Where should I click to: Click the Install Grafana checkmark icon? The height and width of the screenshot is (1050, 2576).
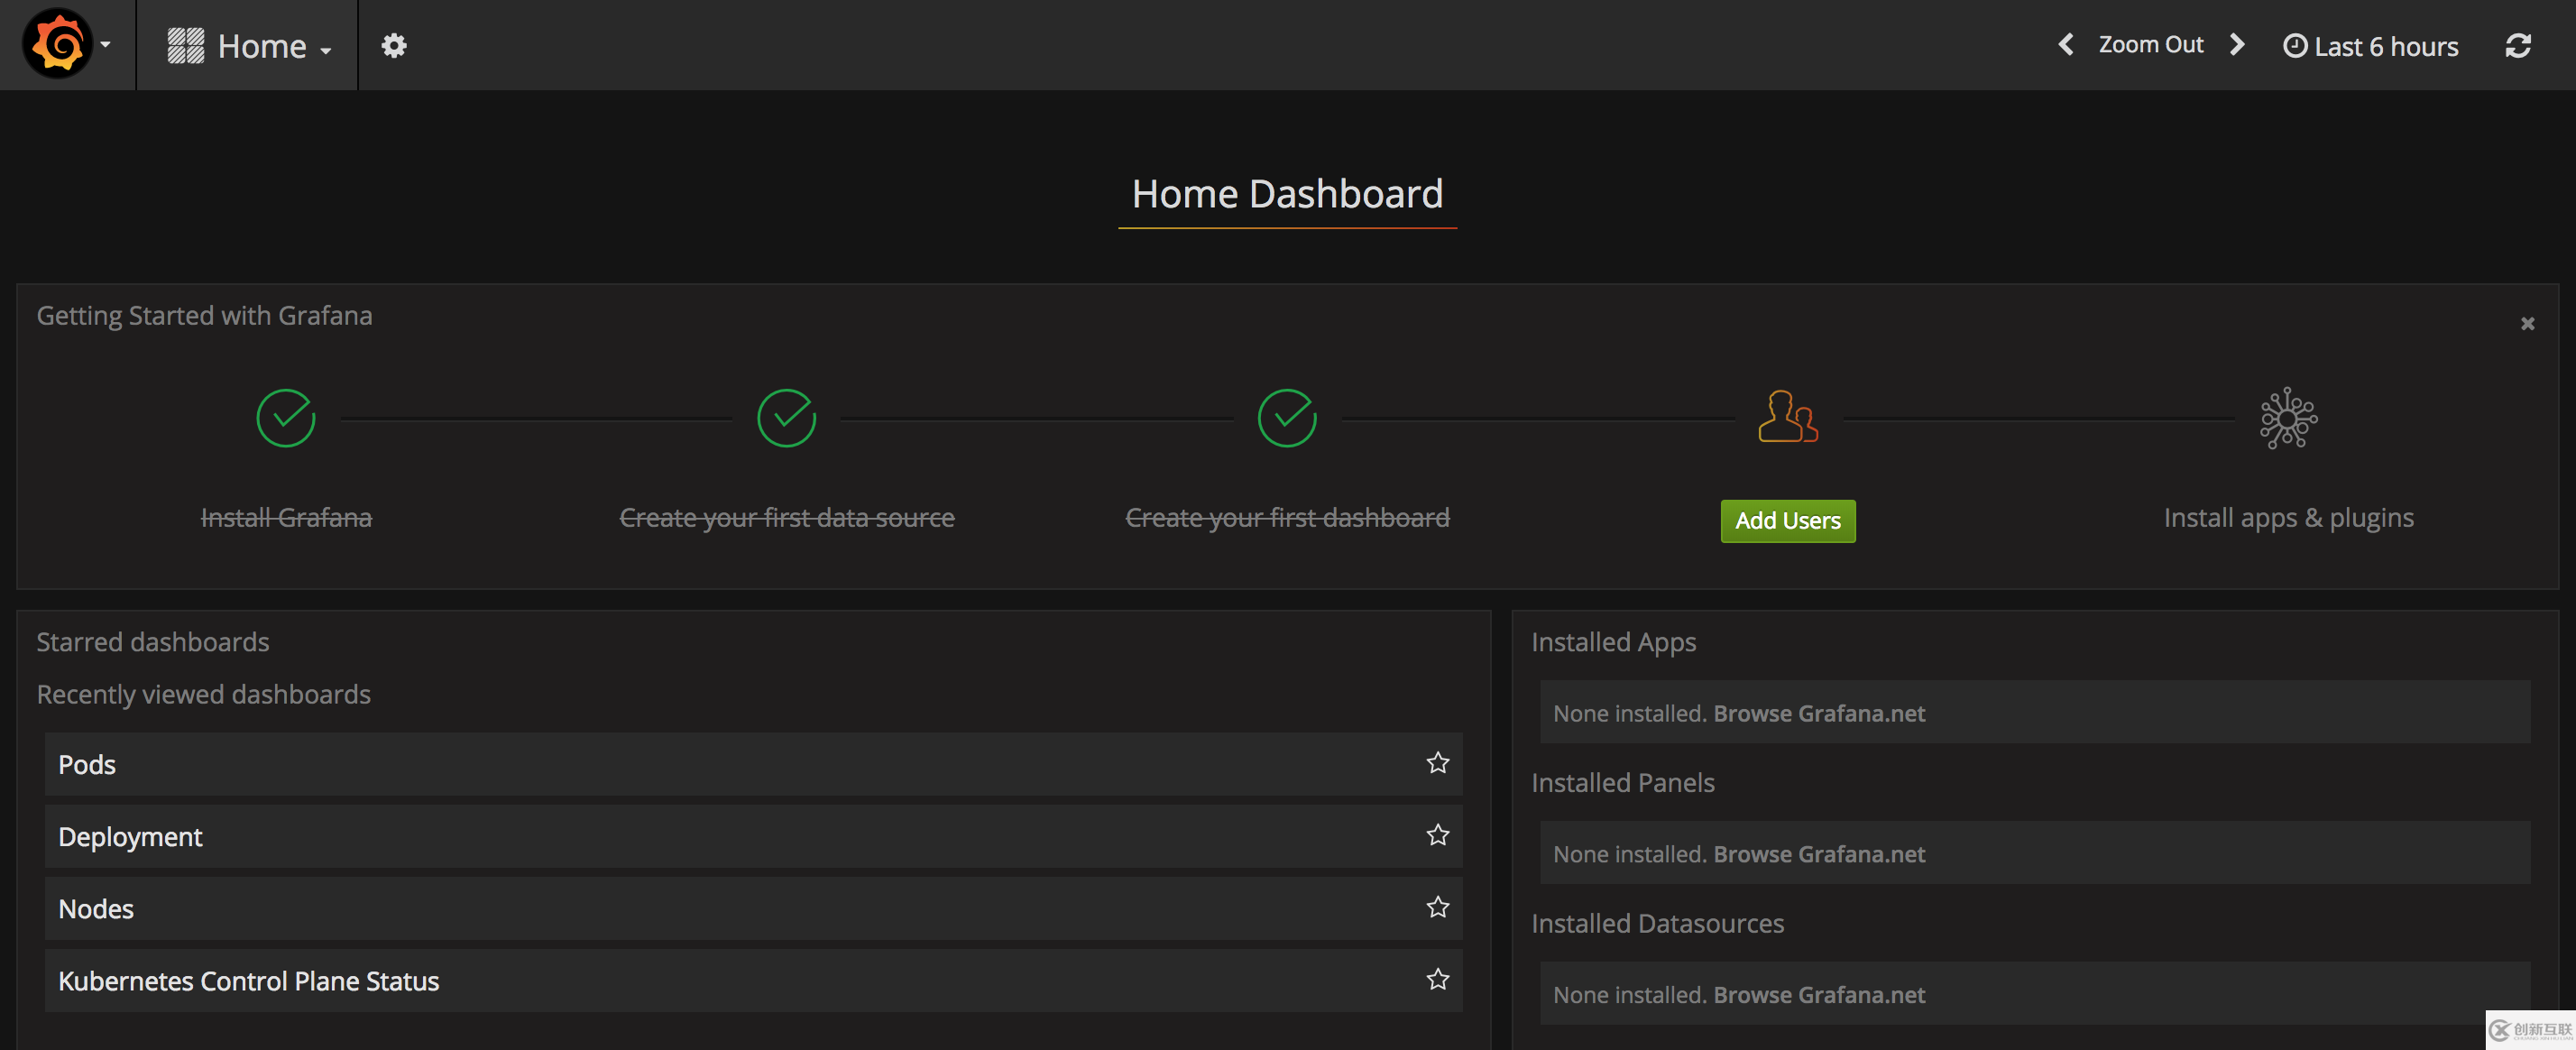[286, 418]
